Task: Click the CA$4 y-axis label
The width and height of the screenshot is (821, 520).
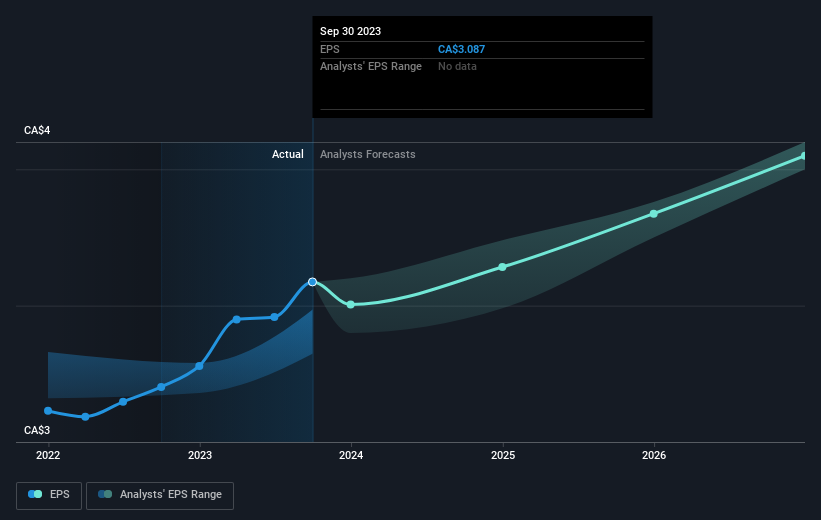Action: (37, 130)
